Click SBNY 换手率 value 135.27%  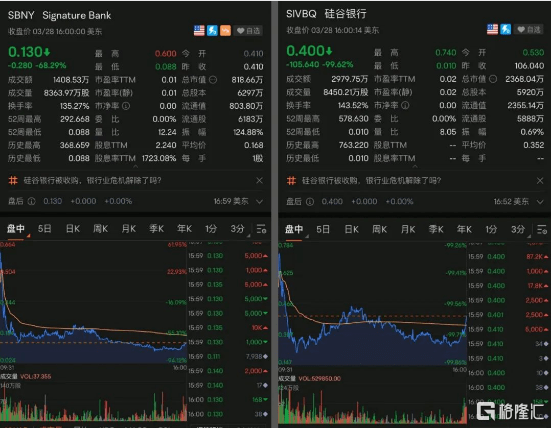click(x=74, y=106)
